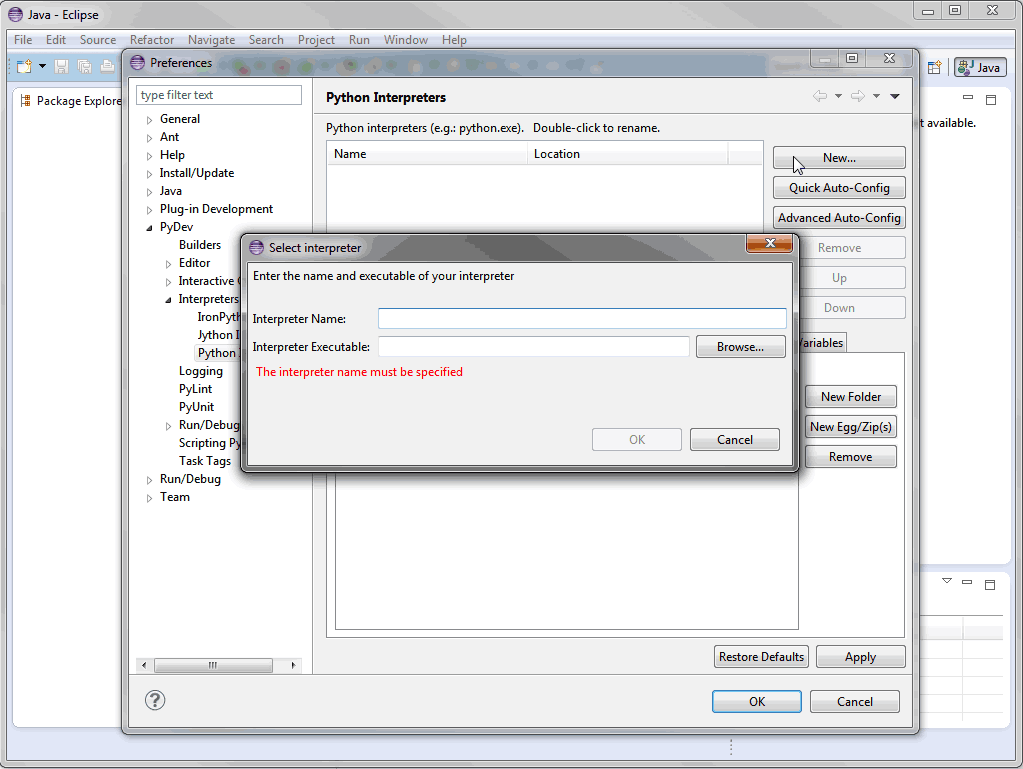Collapse the PyDev tree node
The image size is (1023, 769).
coord(149,228)
